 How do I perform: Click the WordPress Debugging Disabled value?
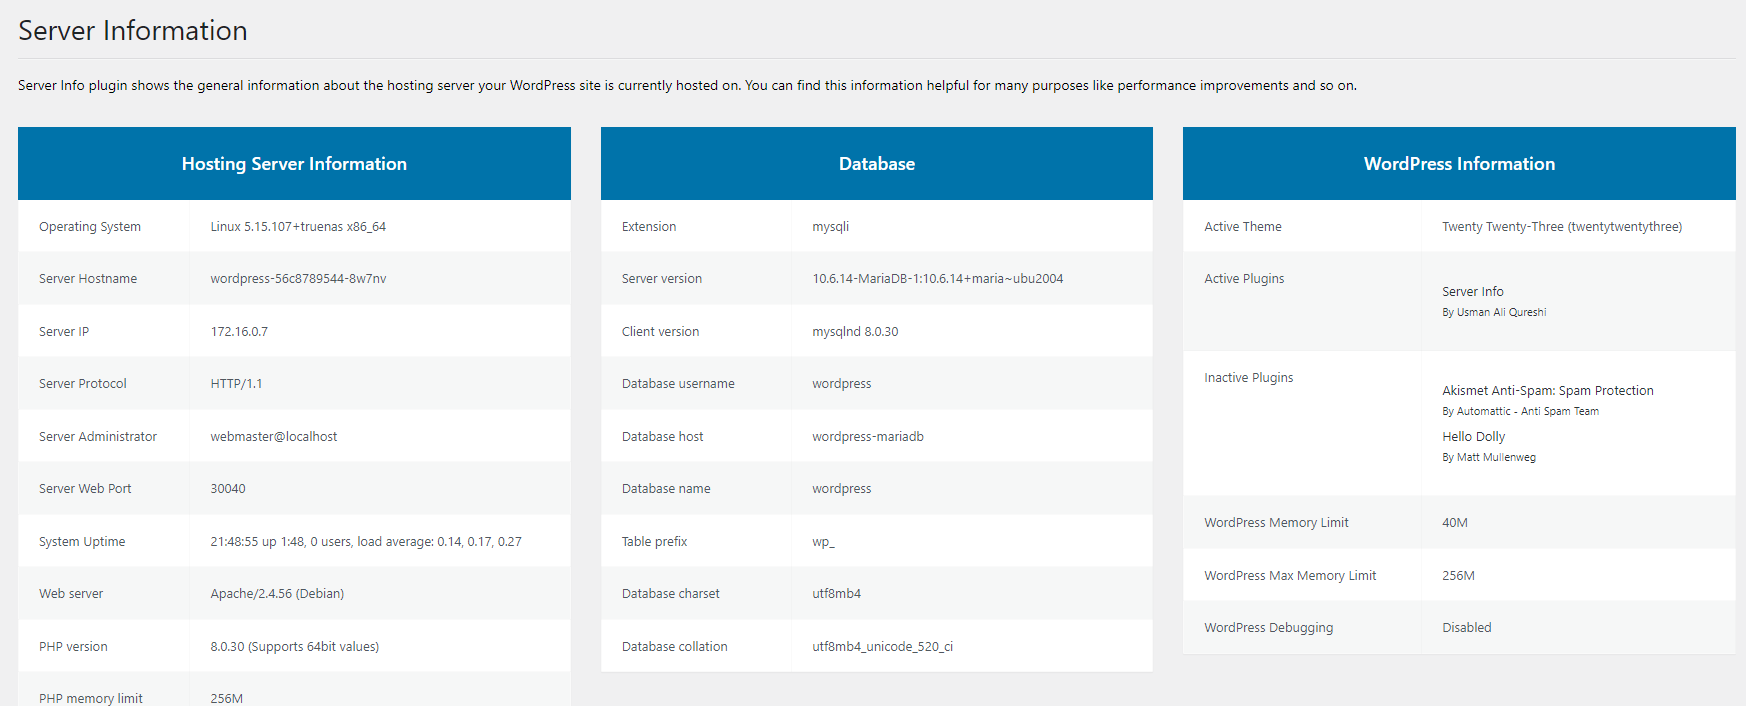[1466, 628]
